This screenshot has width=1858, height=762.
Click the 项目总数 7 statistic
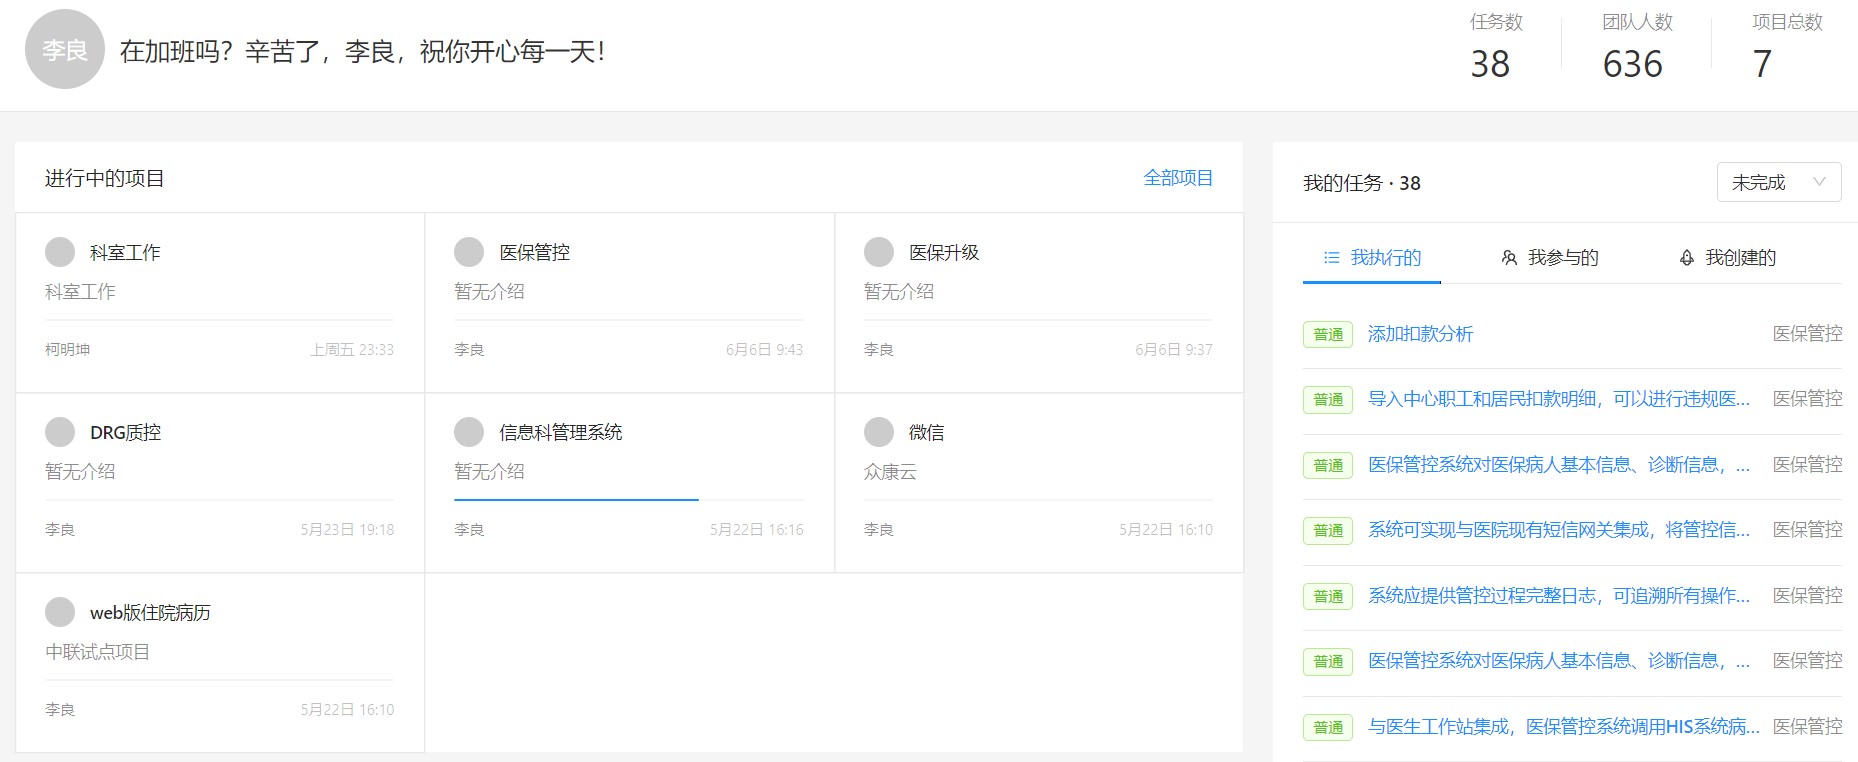(1787, 47)
